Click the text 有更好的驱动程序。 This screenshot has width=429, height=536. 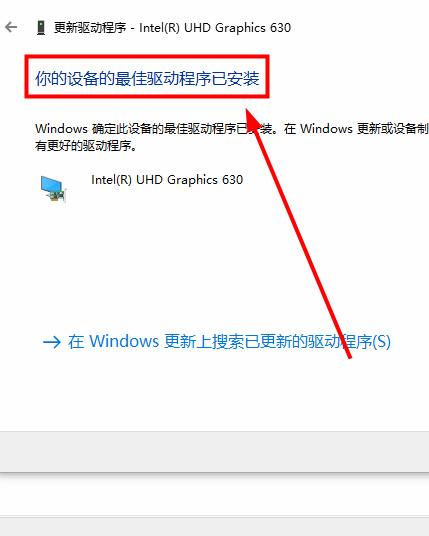[86, 146]
